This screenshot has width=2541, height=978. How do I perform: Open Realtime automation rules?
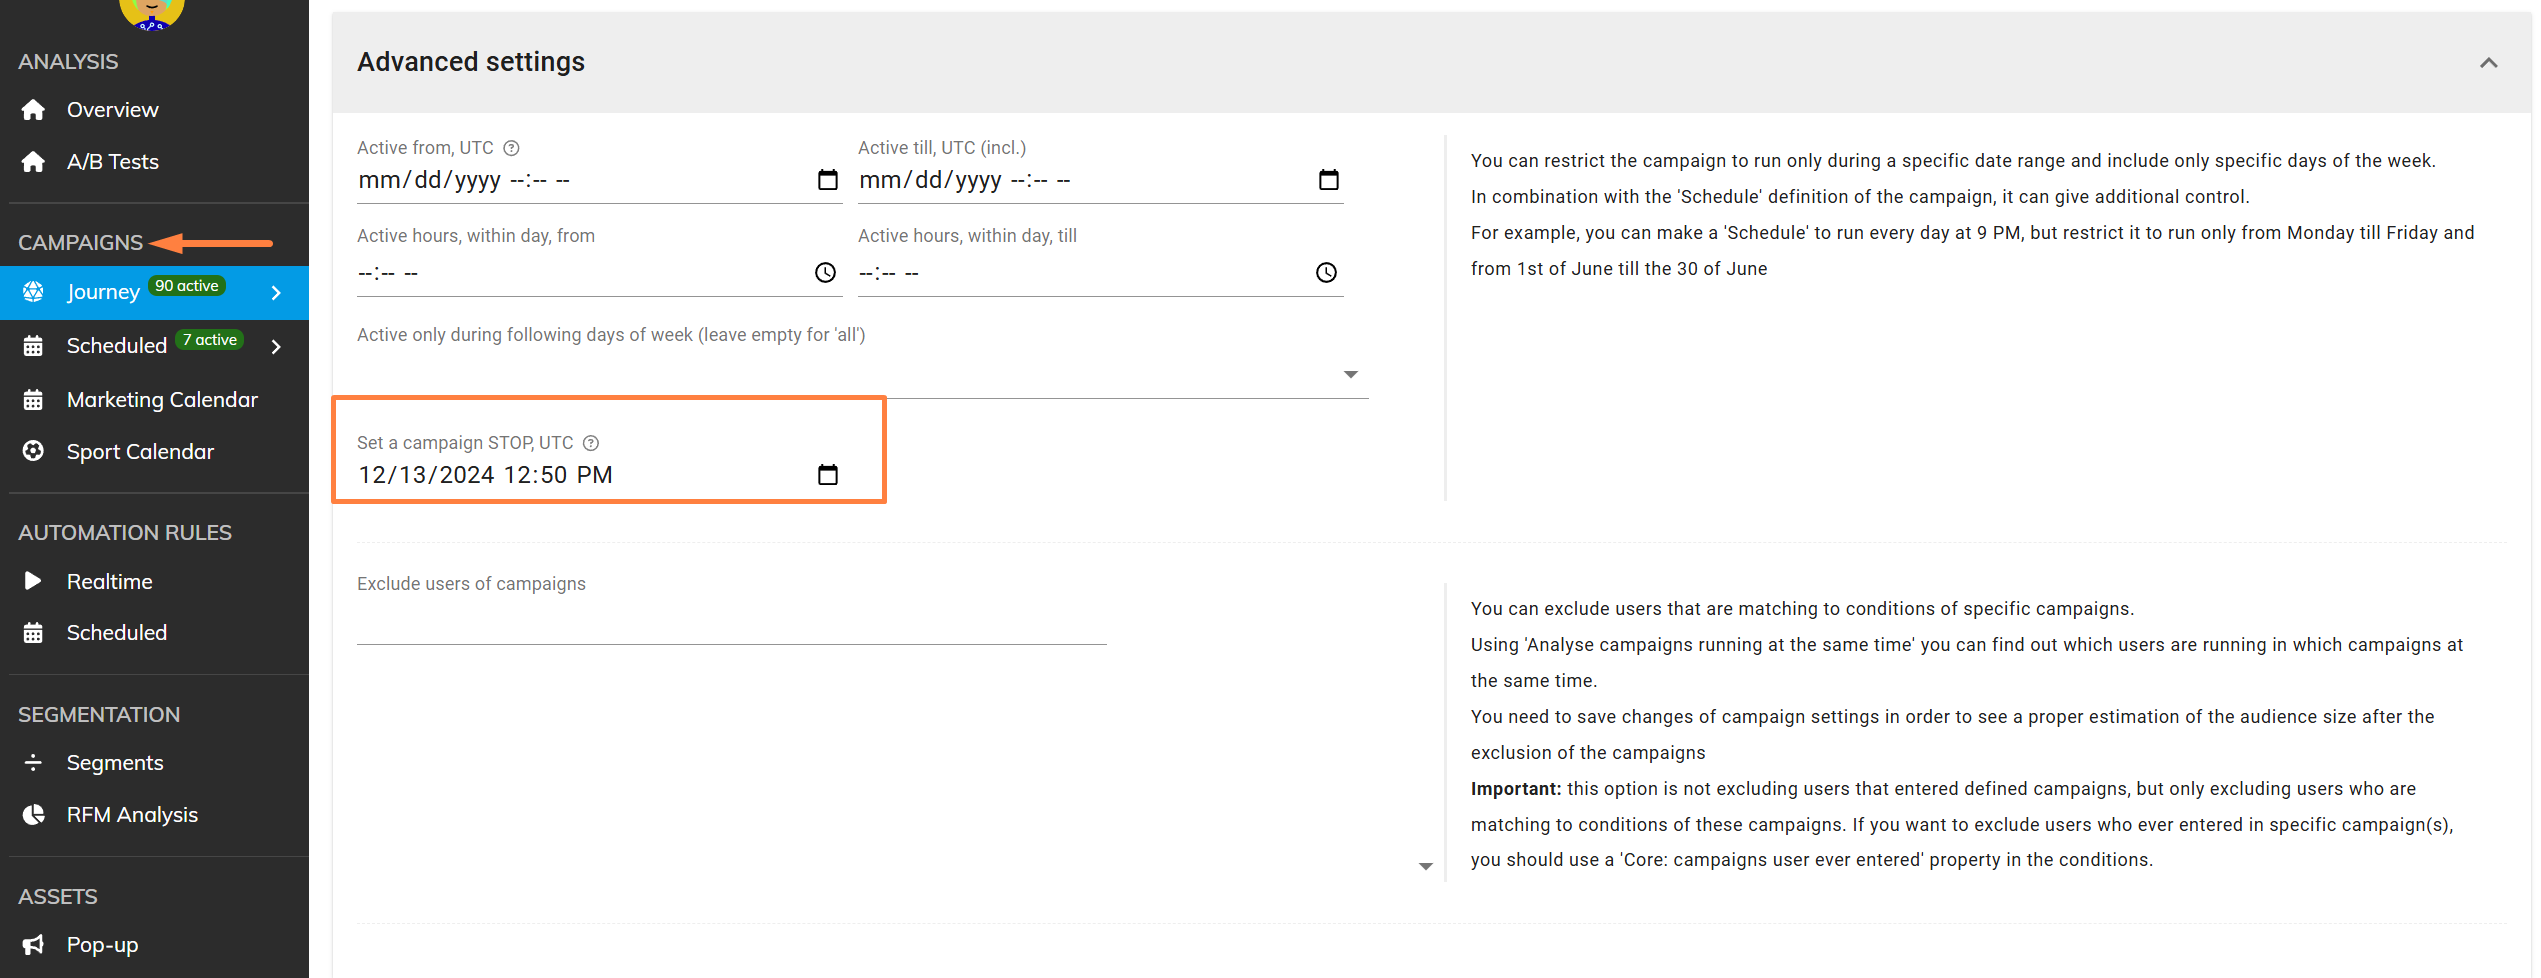(x=109, y=582)
